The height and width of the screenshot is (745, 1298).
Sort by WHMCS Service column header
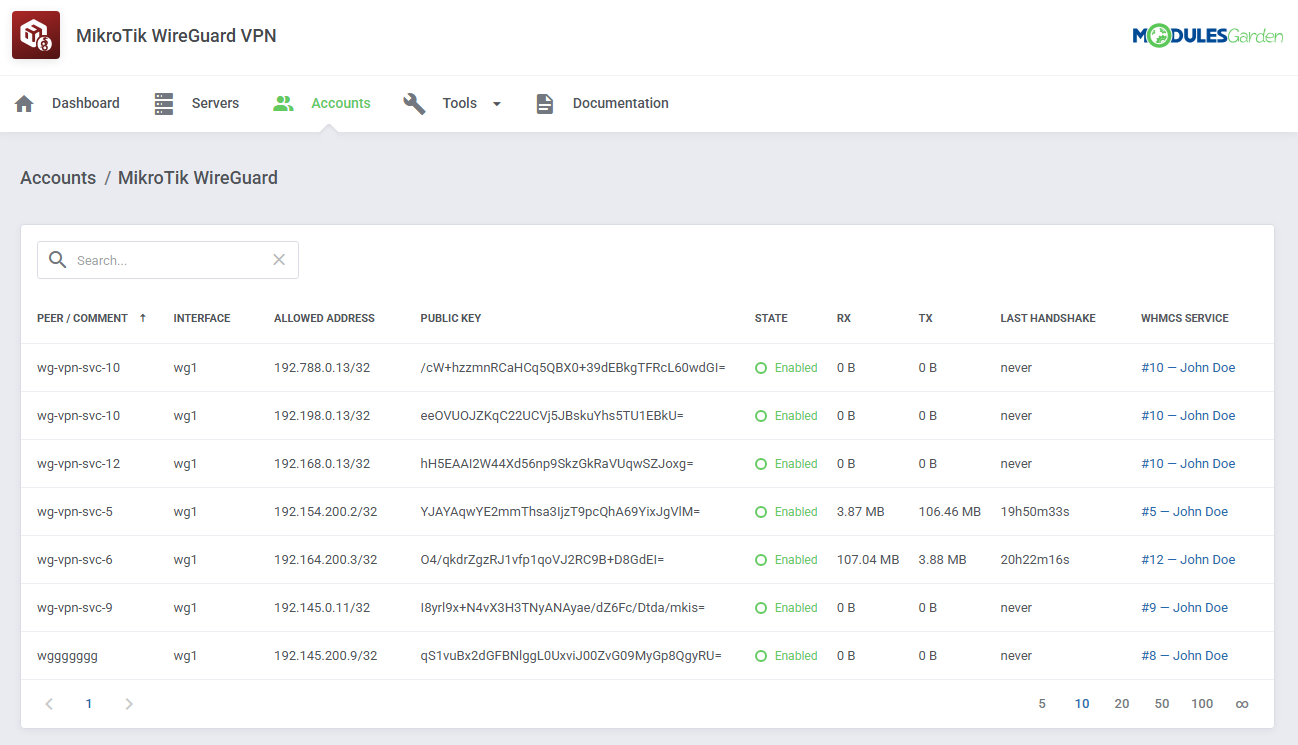(1185, 318)
